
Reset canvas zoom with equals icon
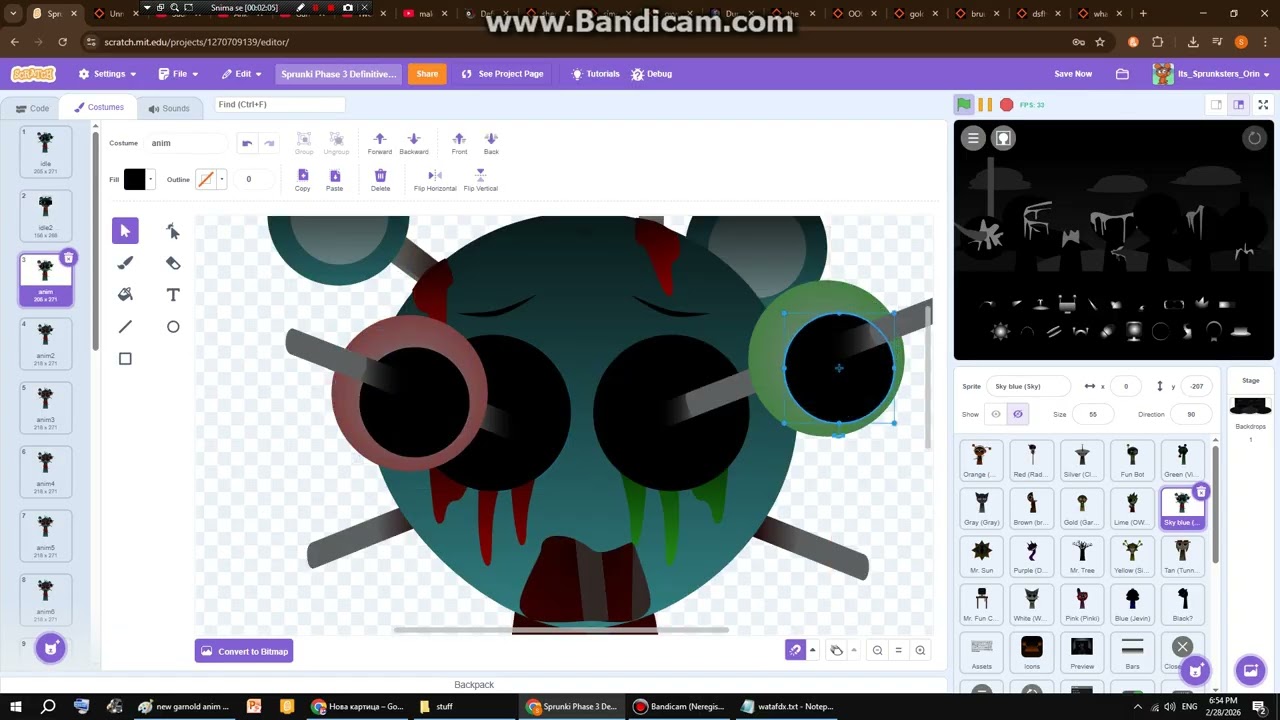pyautogui.click(x=898, y=651)
